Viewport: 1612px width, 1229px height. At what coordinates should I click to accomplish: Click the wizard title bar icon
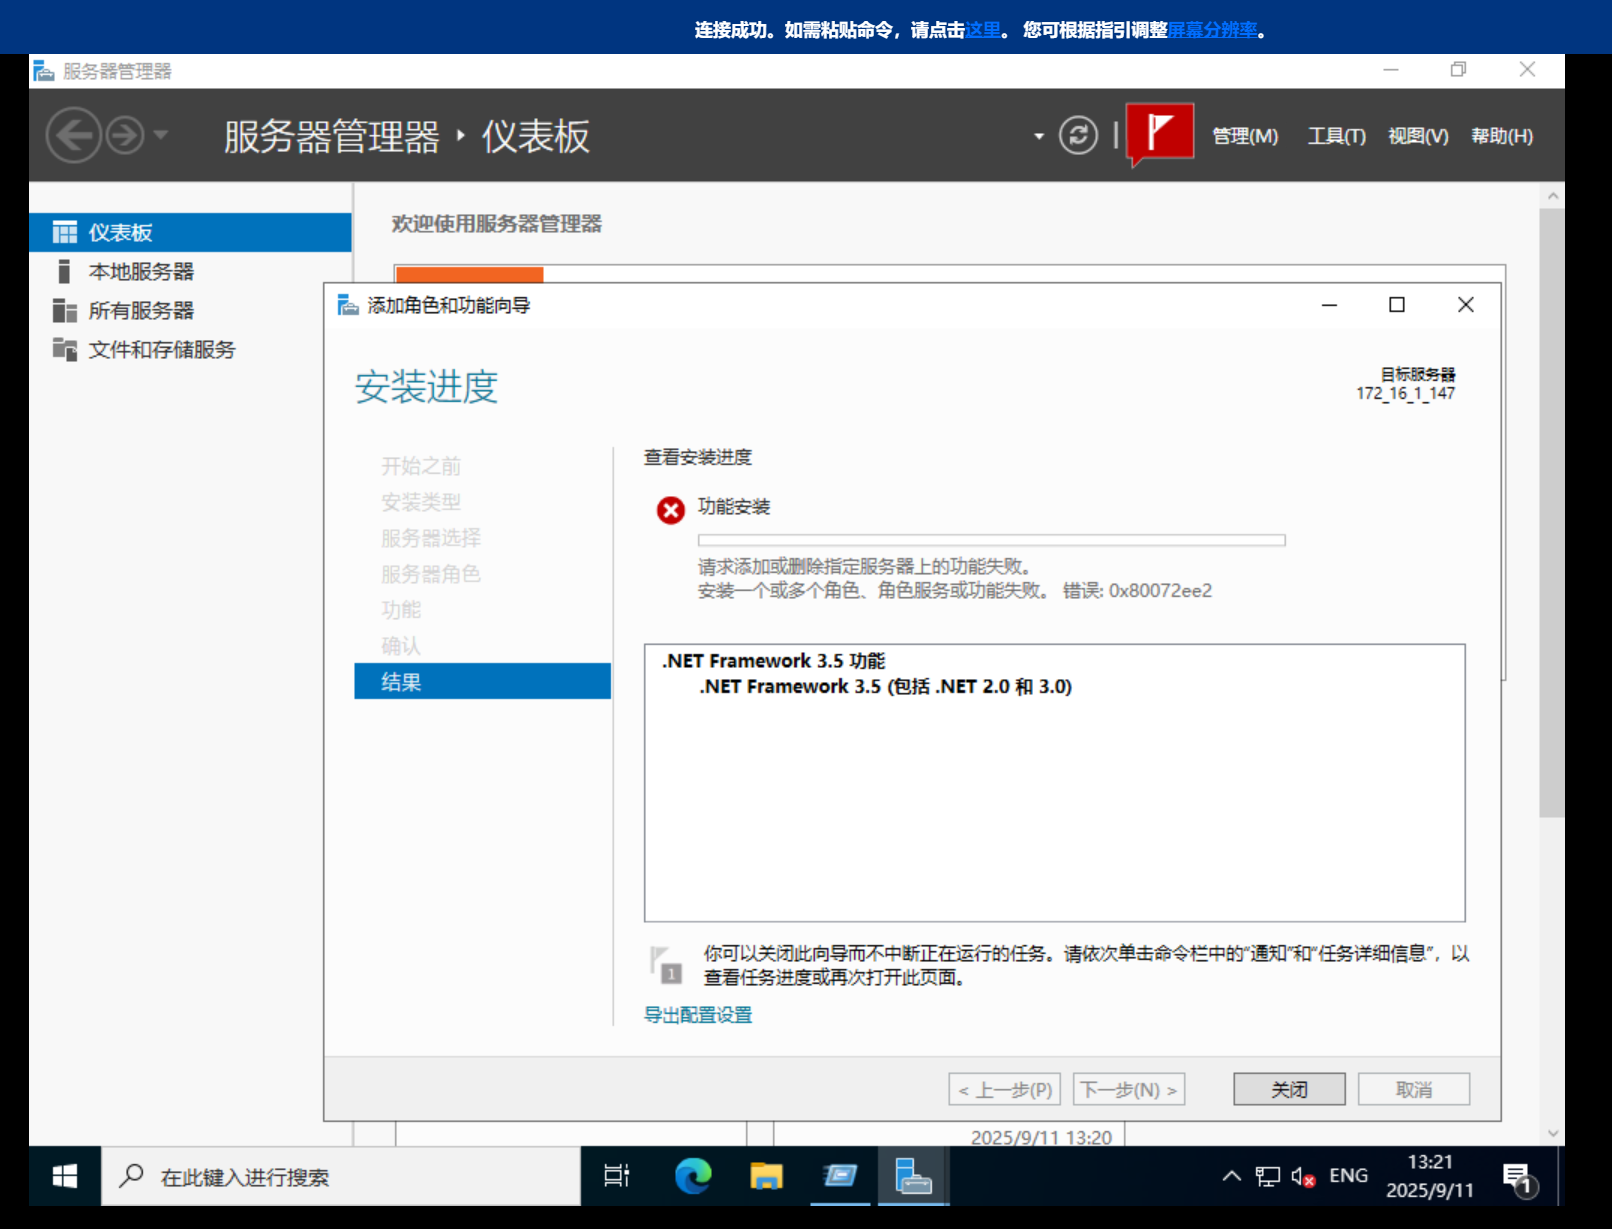click(x=348, y=305)
